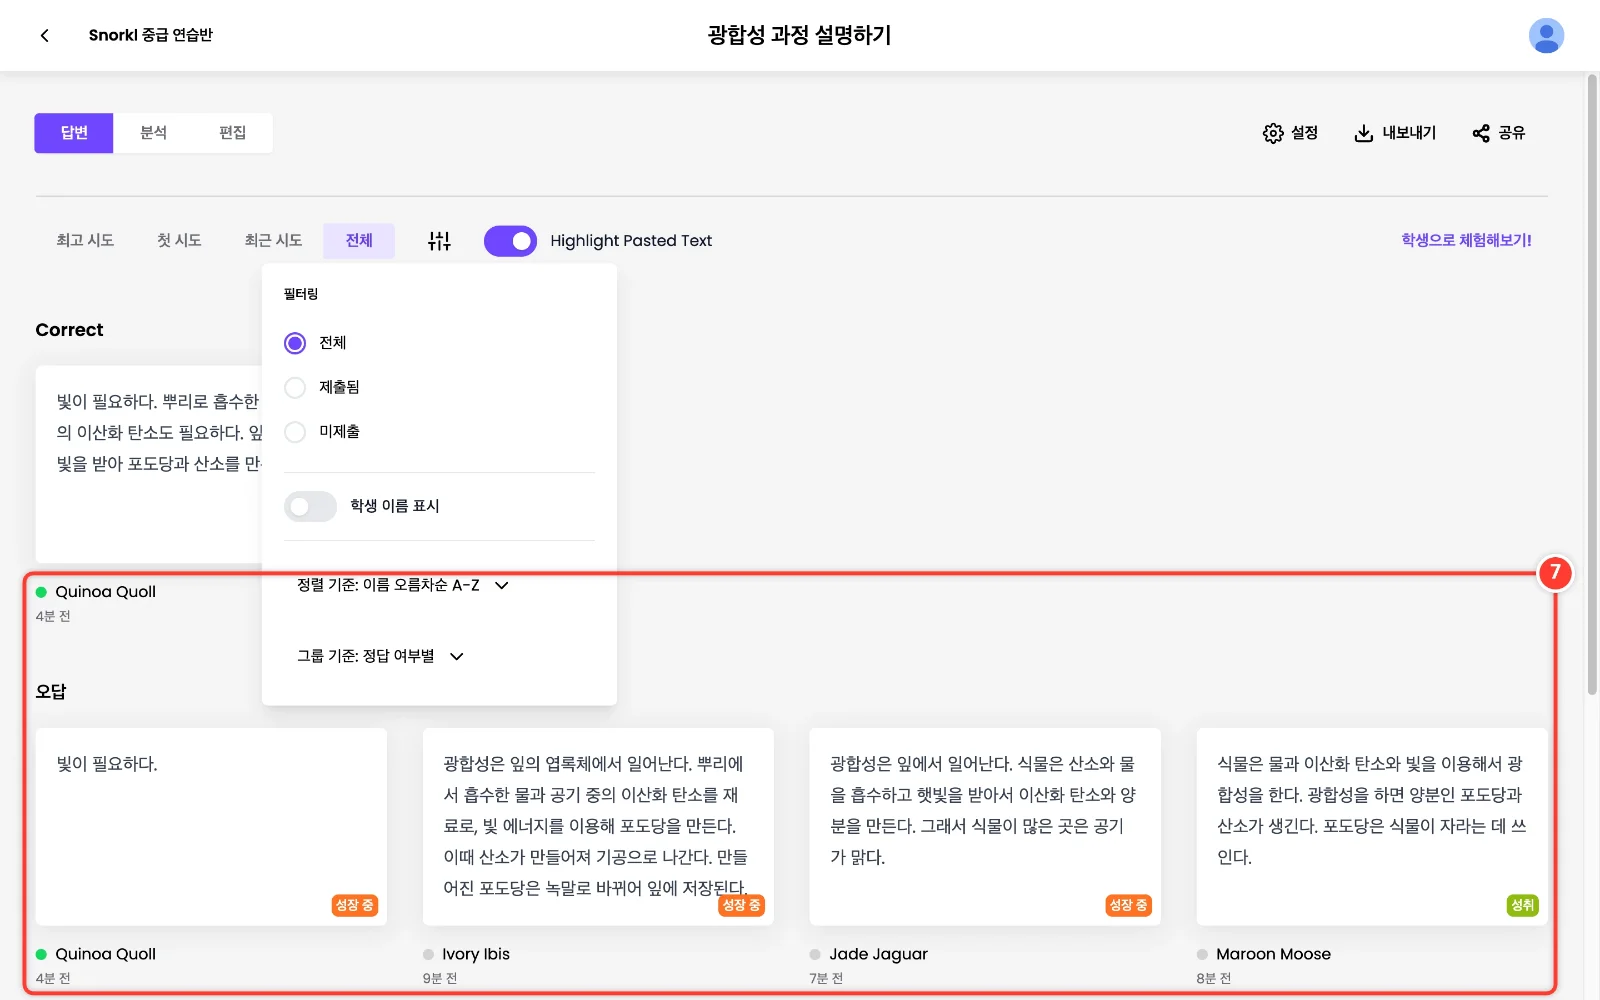Viewport: 1600px width, 1000px height.
Task: Click the share icon
Action: tap(1481, 133)
